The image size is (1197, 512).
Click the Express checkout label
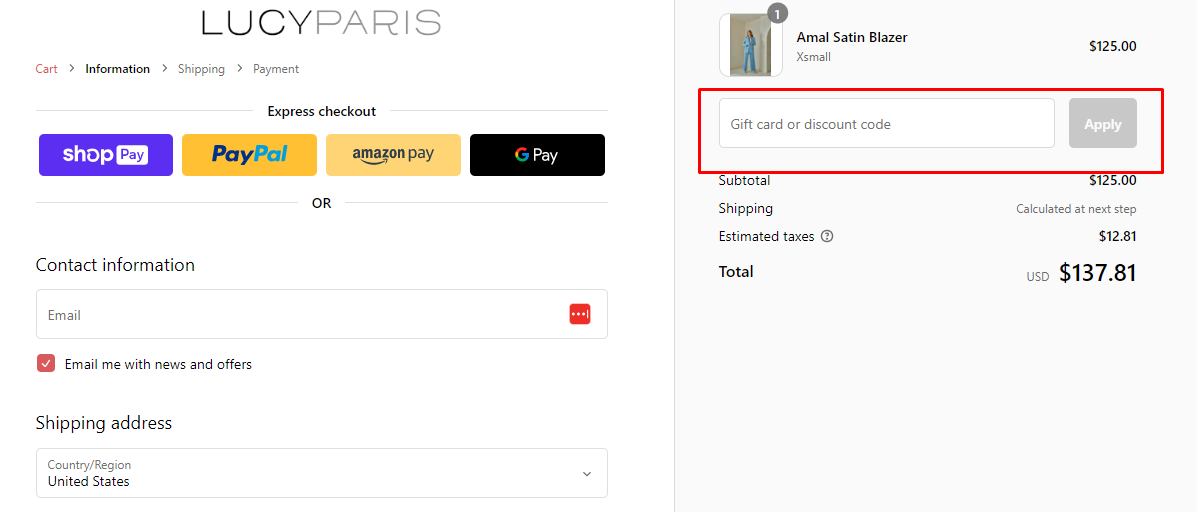[321, 111]
